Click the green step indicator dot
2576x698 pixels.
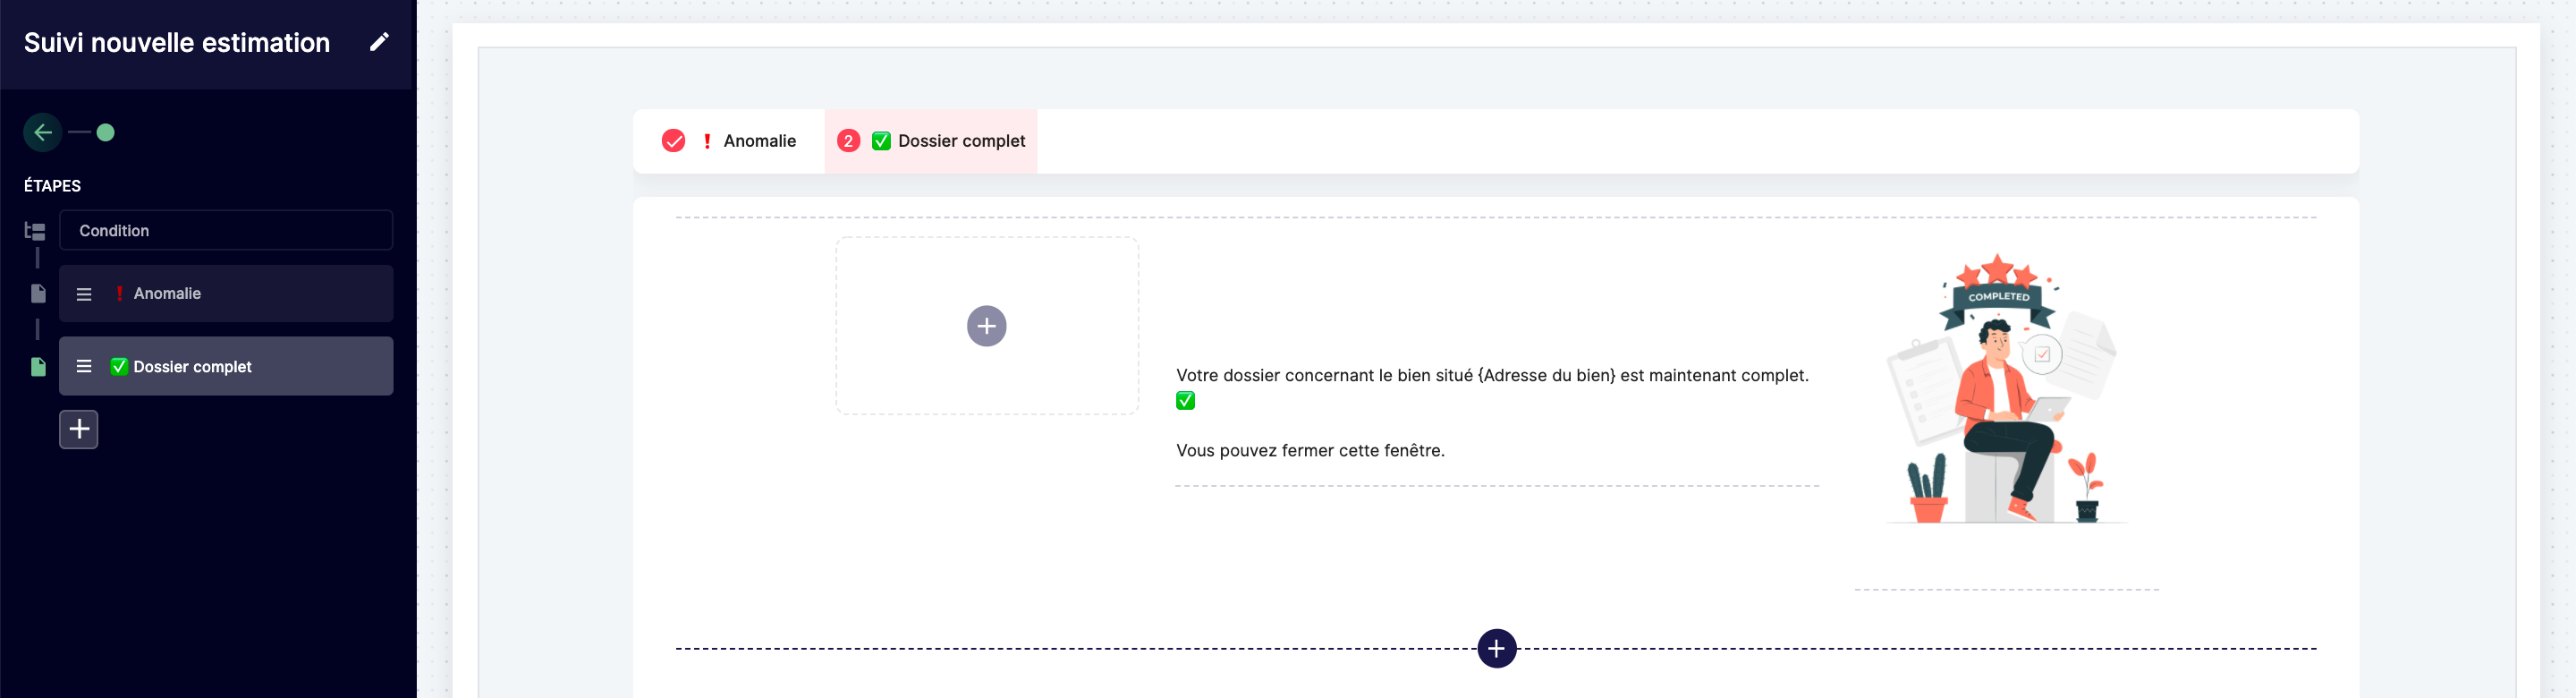click(105, 132)
